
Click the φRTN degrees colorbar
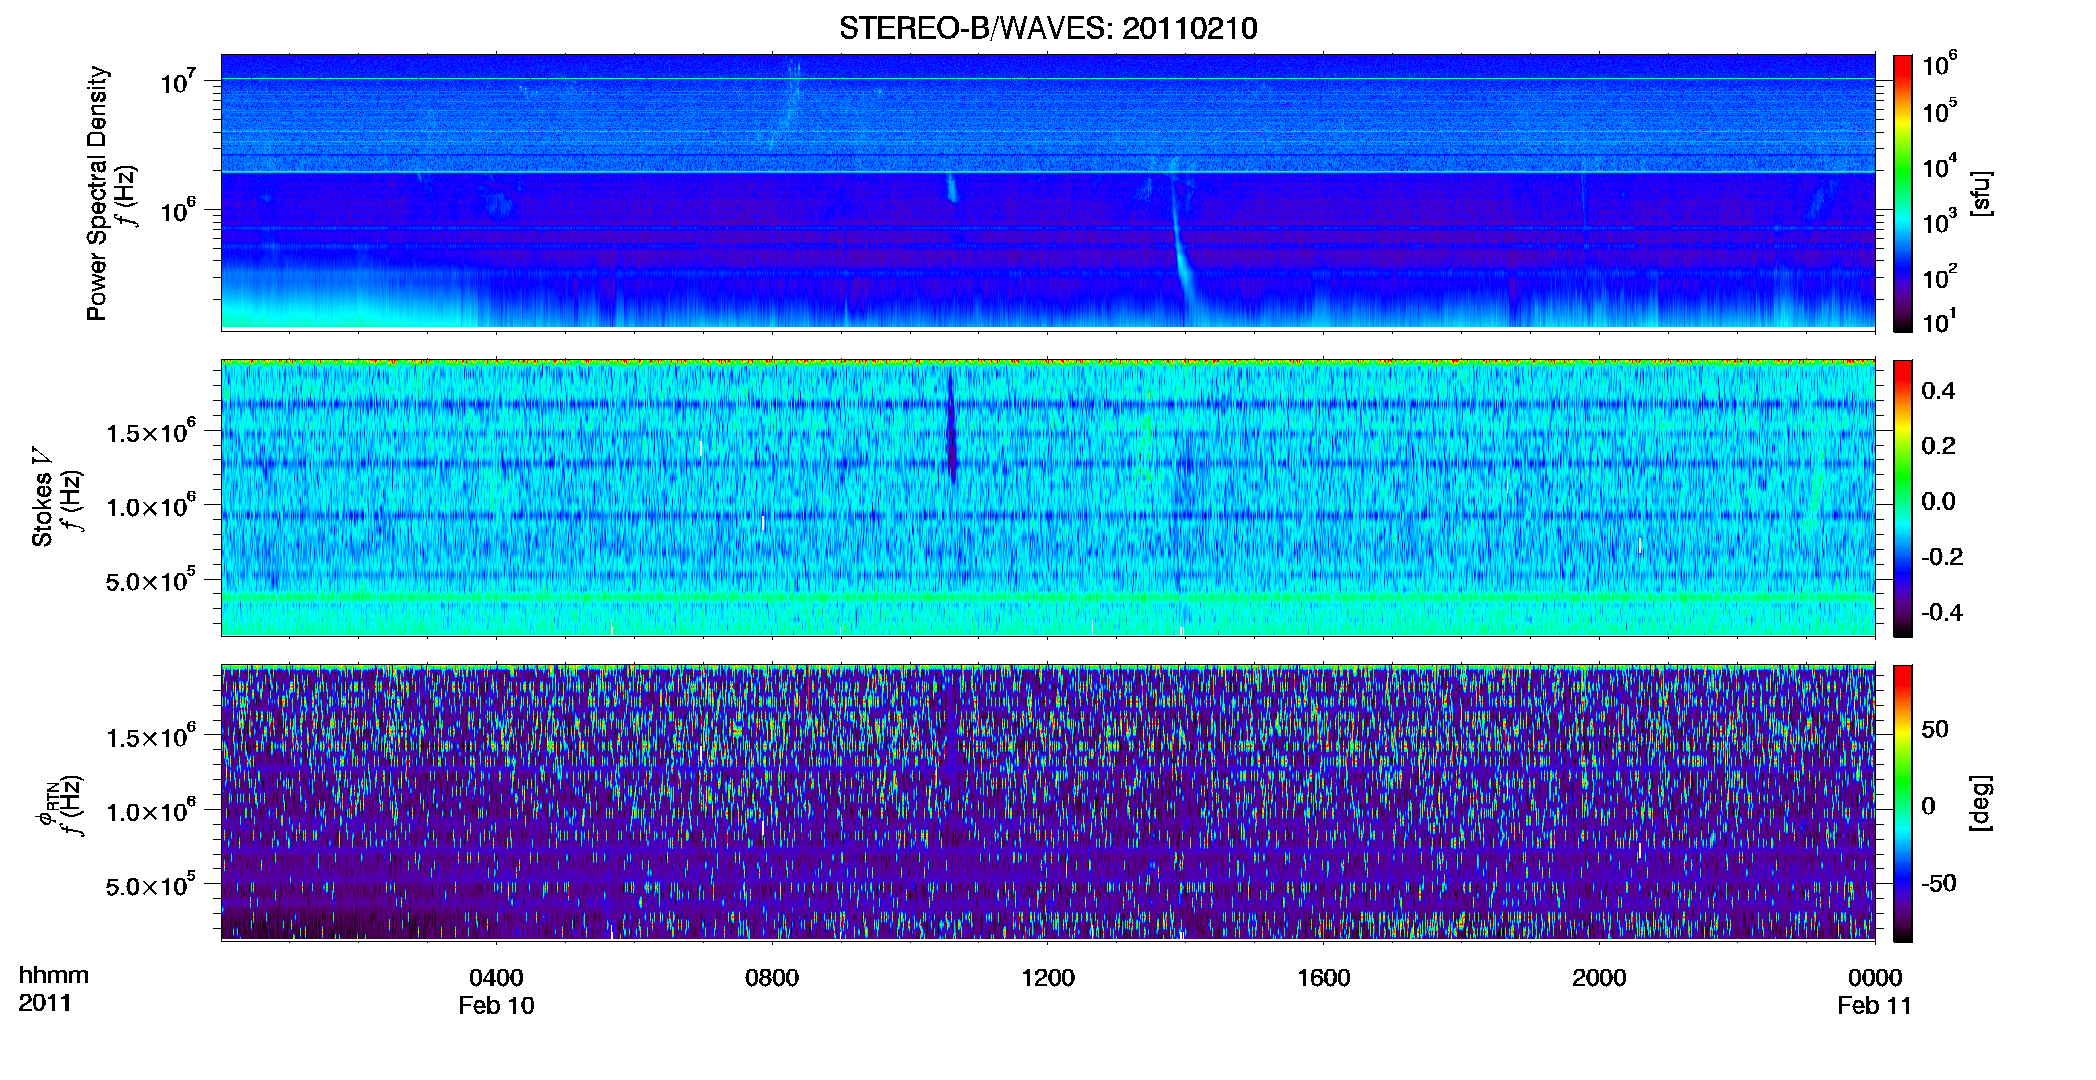pyautogui.click(x=1903, y=803)
